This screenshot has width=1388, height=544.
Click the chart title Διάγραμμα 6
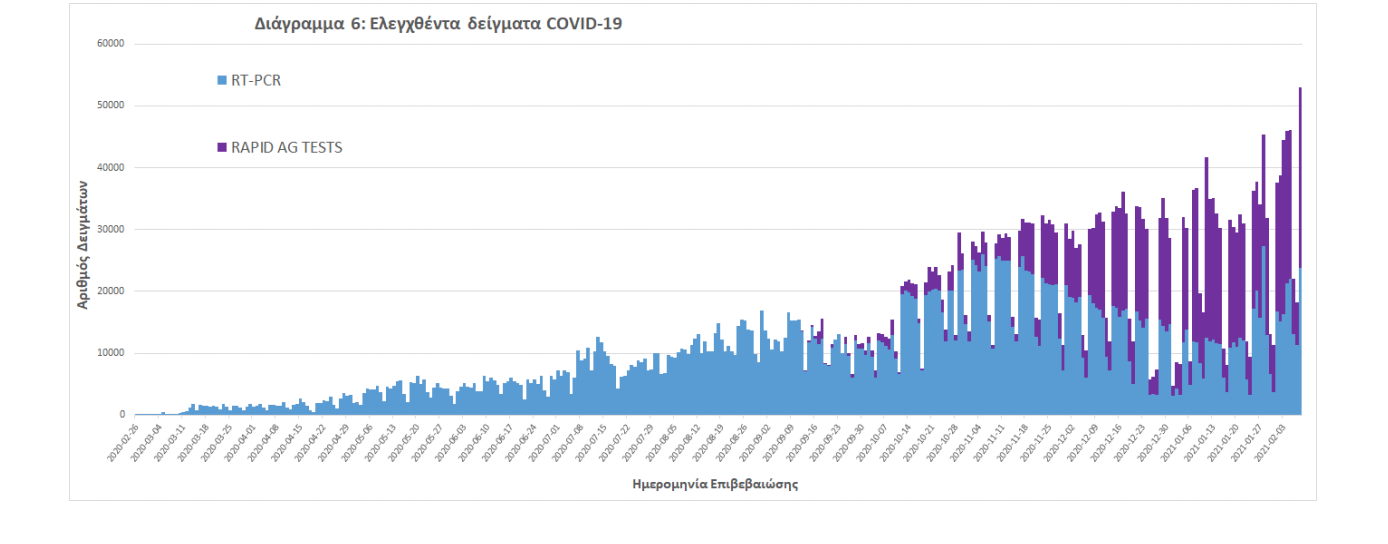click(x=438, y=24)
